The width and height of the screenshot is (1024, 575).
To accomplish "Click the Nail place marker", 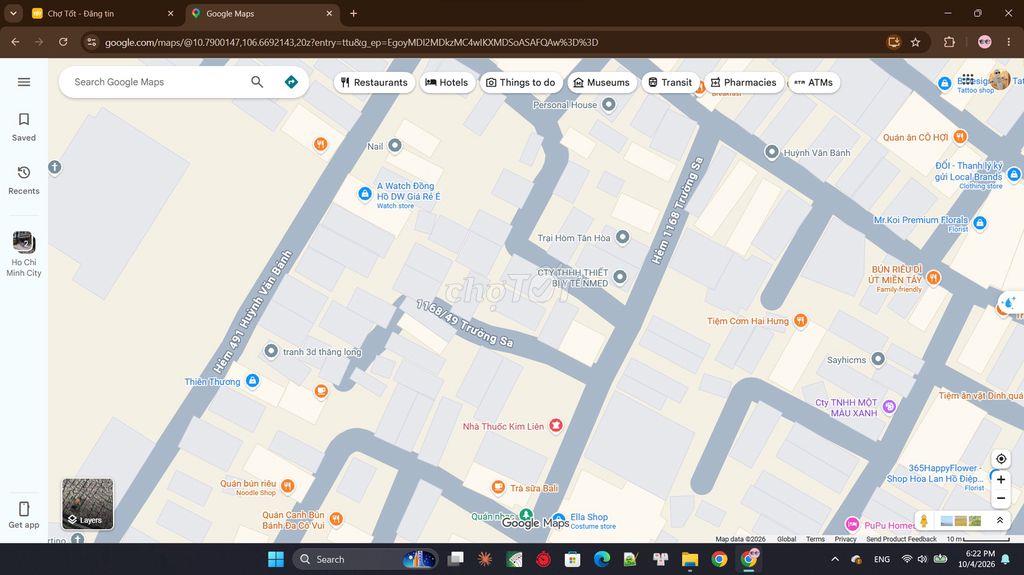I will 394,145.
